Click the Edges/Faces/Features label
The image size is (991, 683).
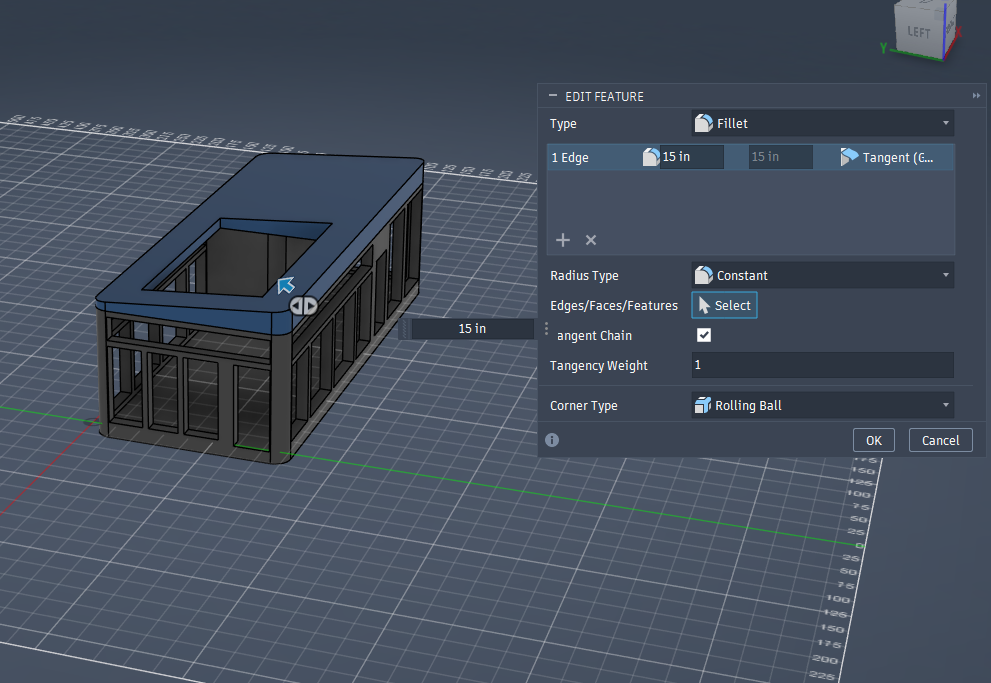click(x=614, y=305)
